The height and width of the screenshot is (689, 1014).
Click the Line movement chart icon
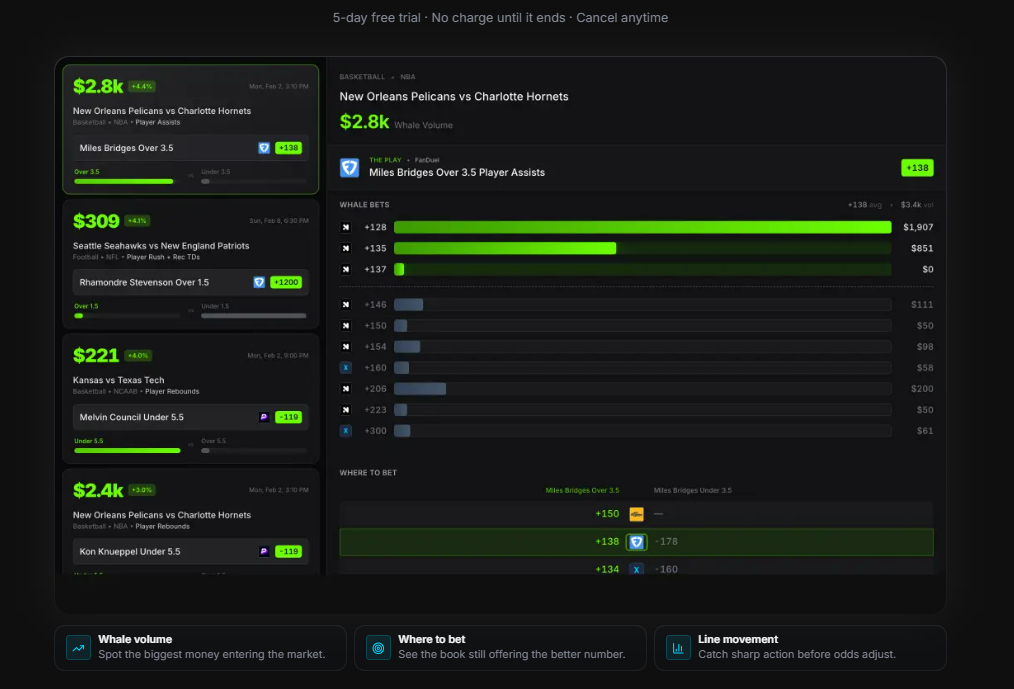click(678, 648)
